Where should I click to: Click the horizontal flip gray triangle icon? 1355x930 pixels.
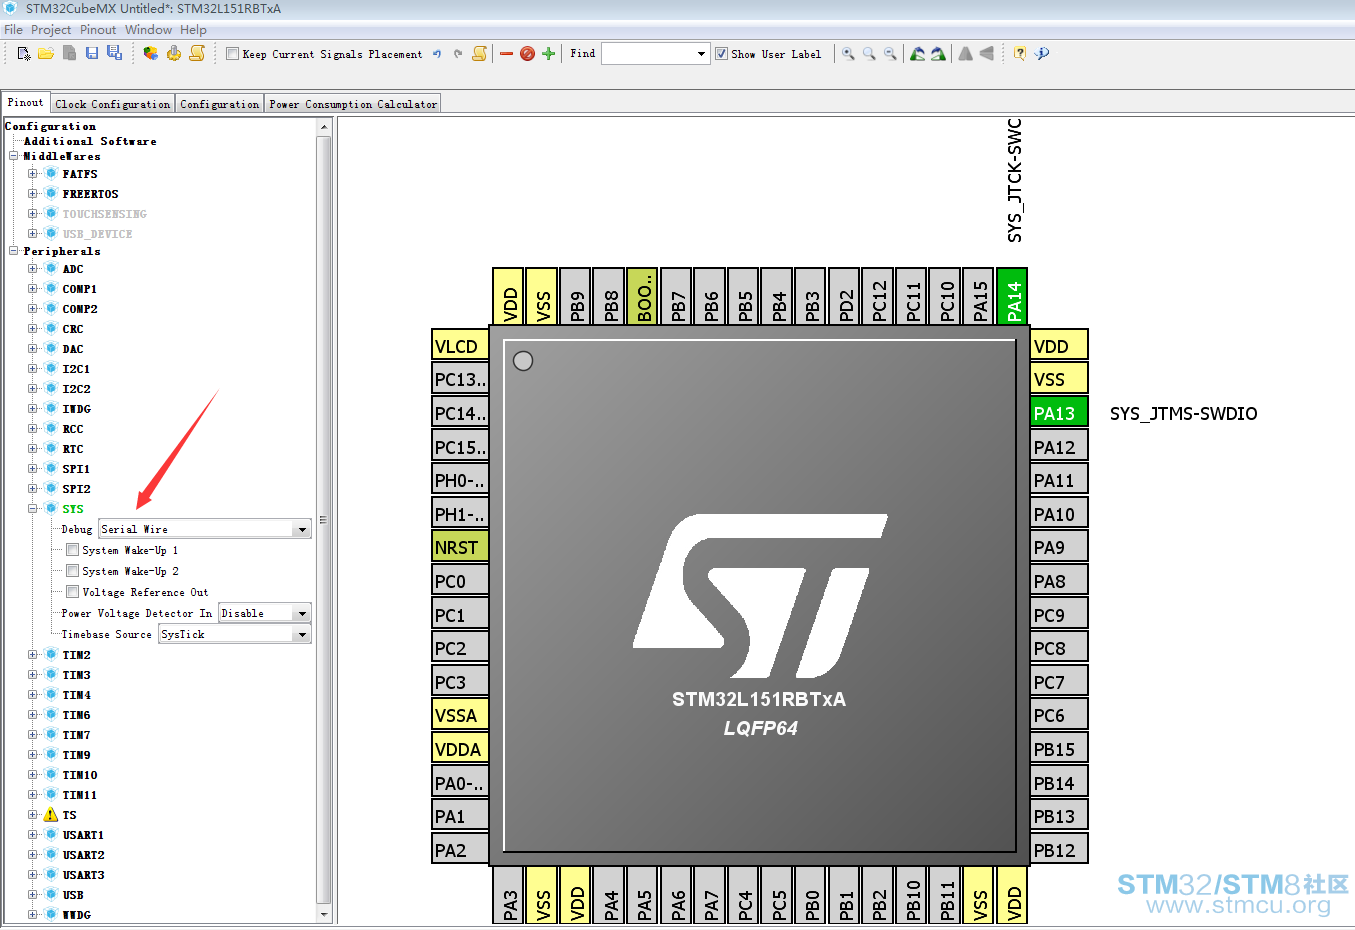click(x=965, y=54)
